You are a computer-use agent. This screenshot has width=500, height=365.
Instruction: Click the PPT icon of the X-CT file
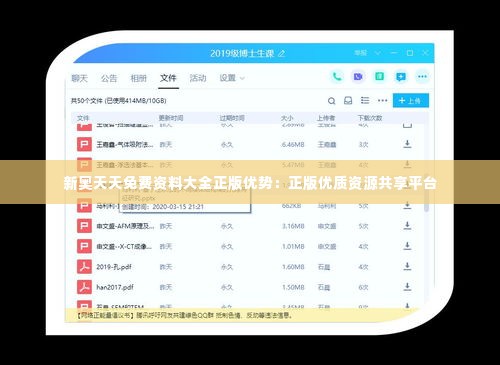pyautogui.click(x=84, y=246)
